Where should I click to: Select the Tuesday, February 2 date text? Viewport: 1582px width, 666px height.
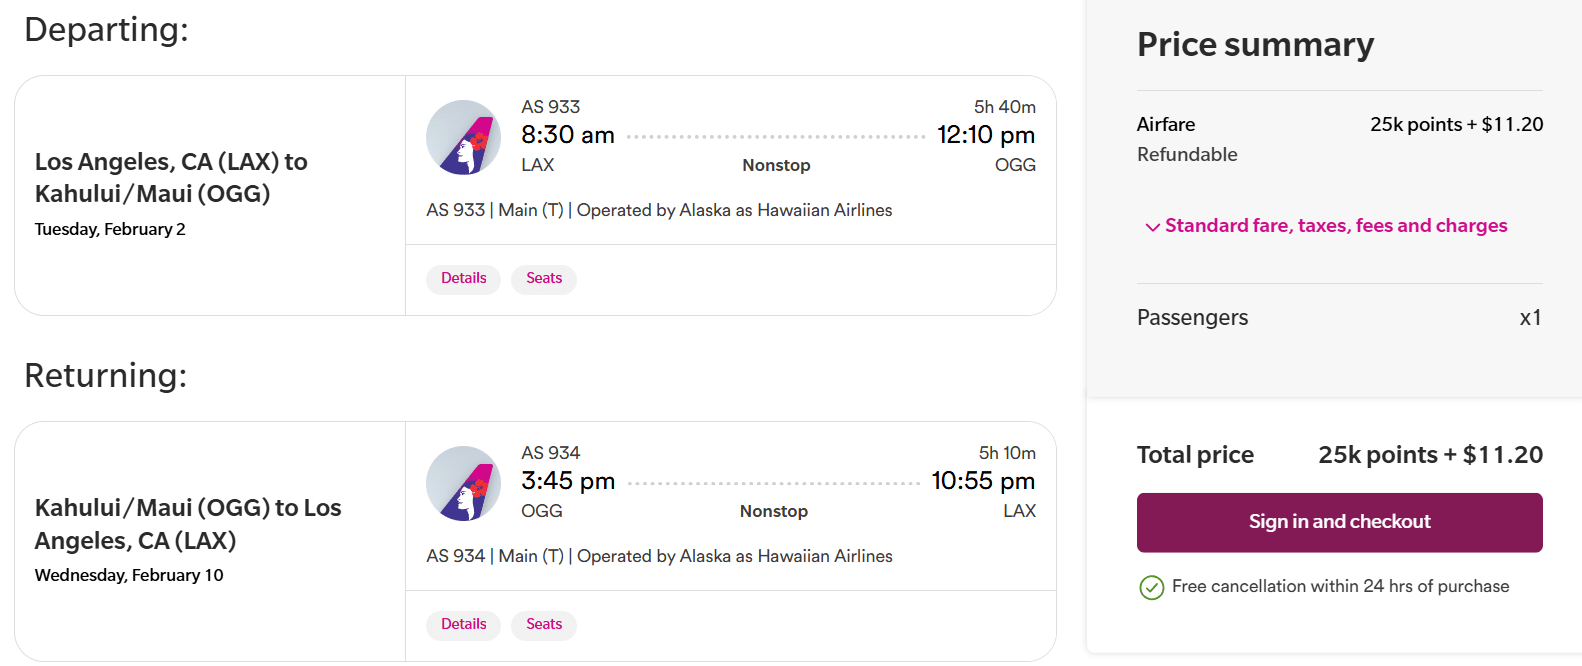click(x=110, y=229)
